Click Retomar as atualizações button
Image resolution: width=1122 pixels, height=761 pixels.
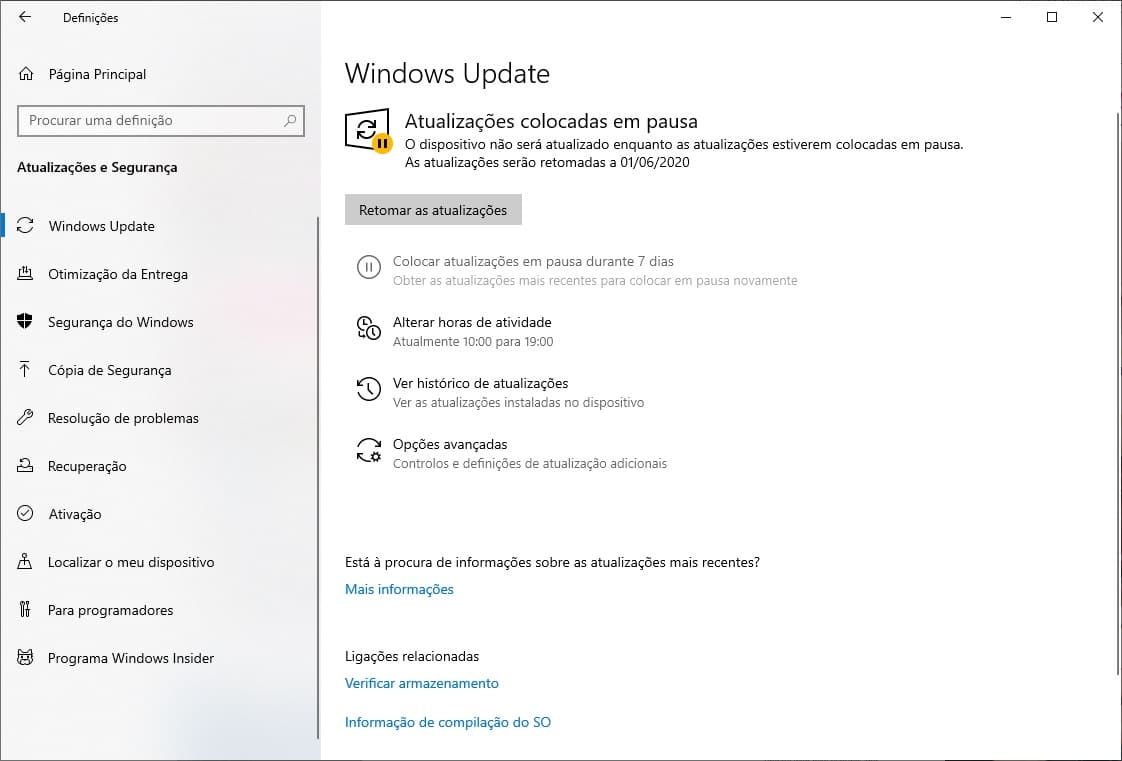[x=433, y=210]
